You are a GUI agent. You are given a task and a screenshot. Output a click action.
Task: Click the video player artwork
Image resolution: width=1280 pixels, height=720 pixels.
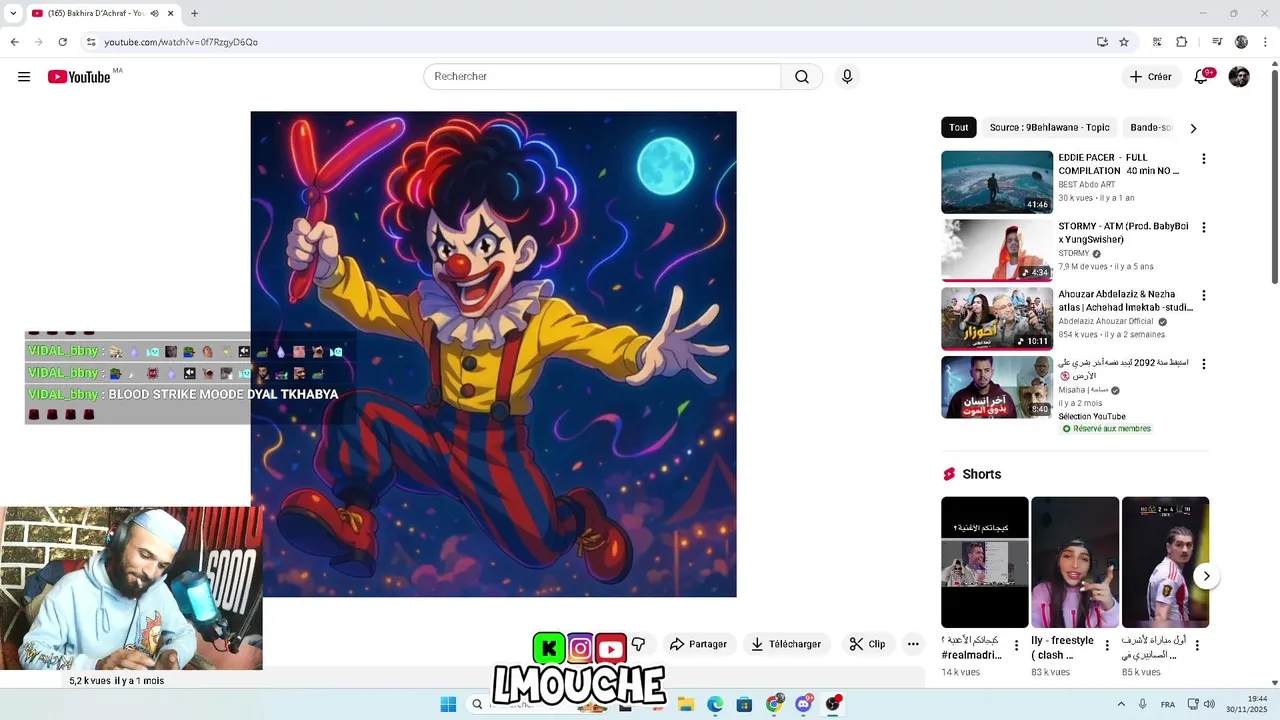493,354
